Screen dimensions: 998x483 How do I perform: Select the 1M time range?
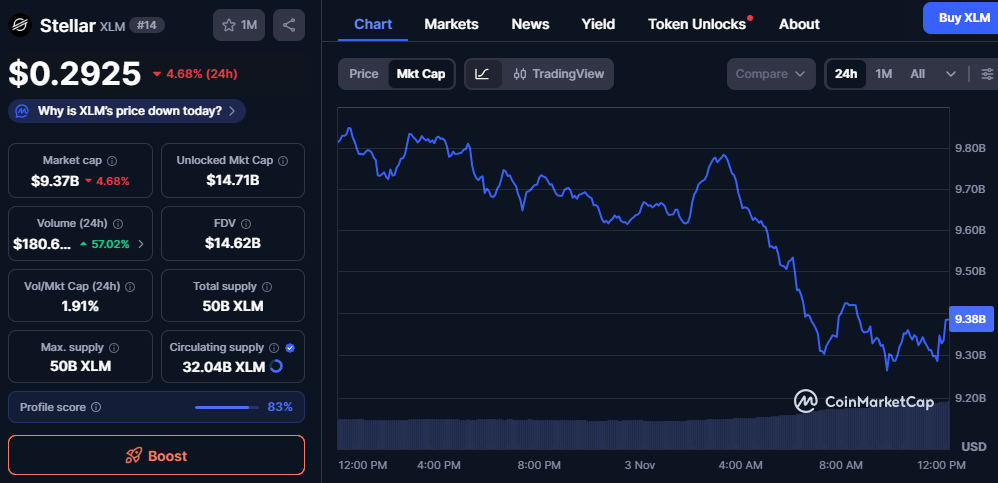click(884, 74)
